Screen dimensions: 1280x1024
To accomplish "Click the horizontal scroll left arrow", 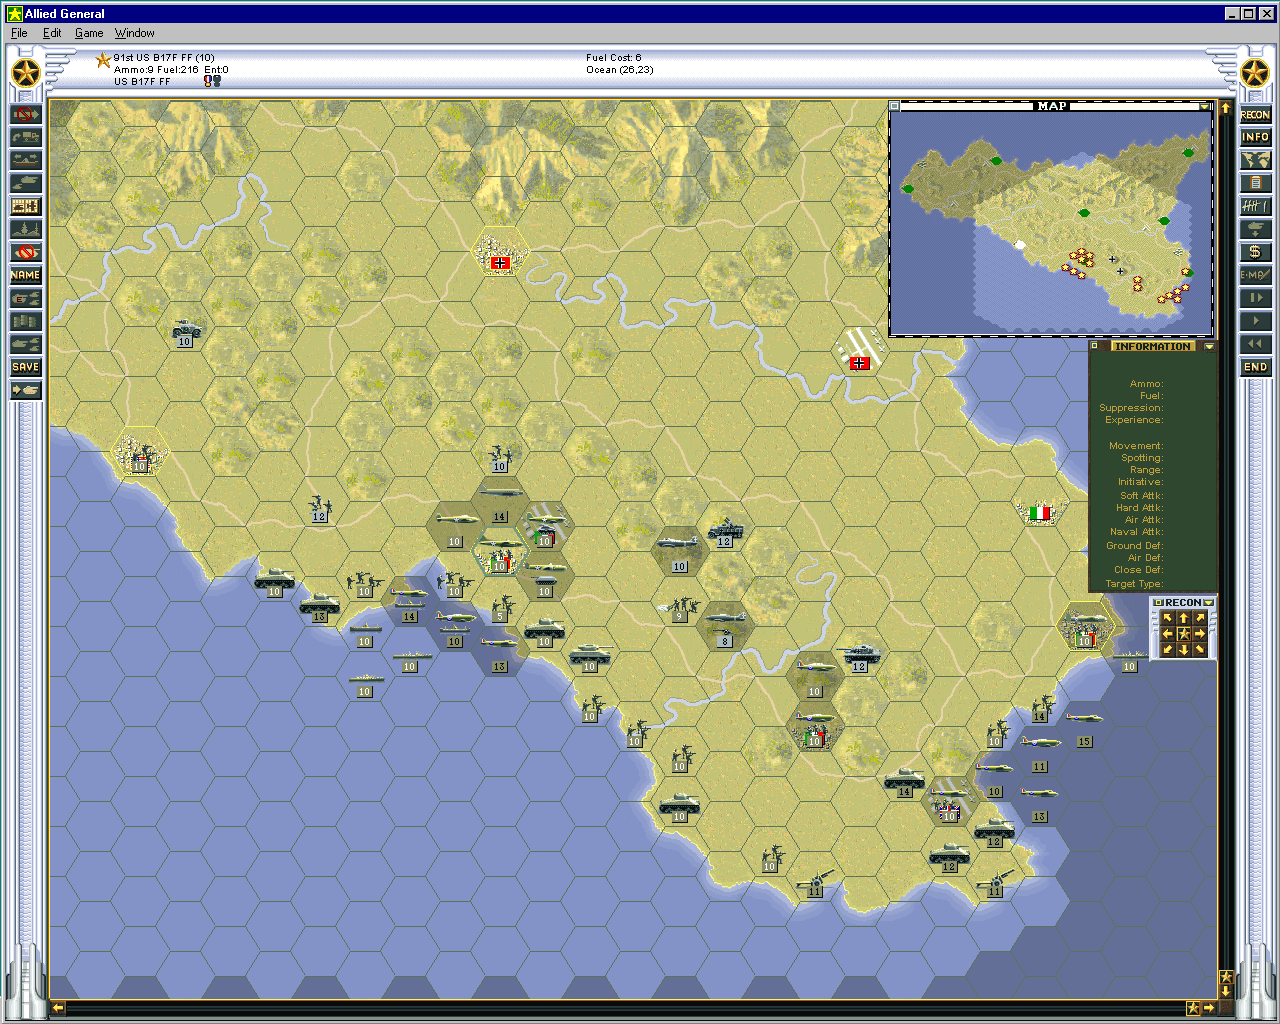I will pos(58,1008).
